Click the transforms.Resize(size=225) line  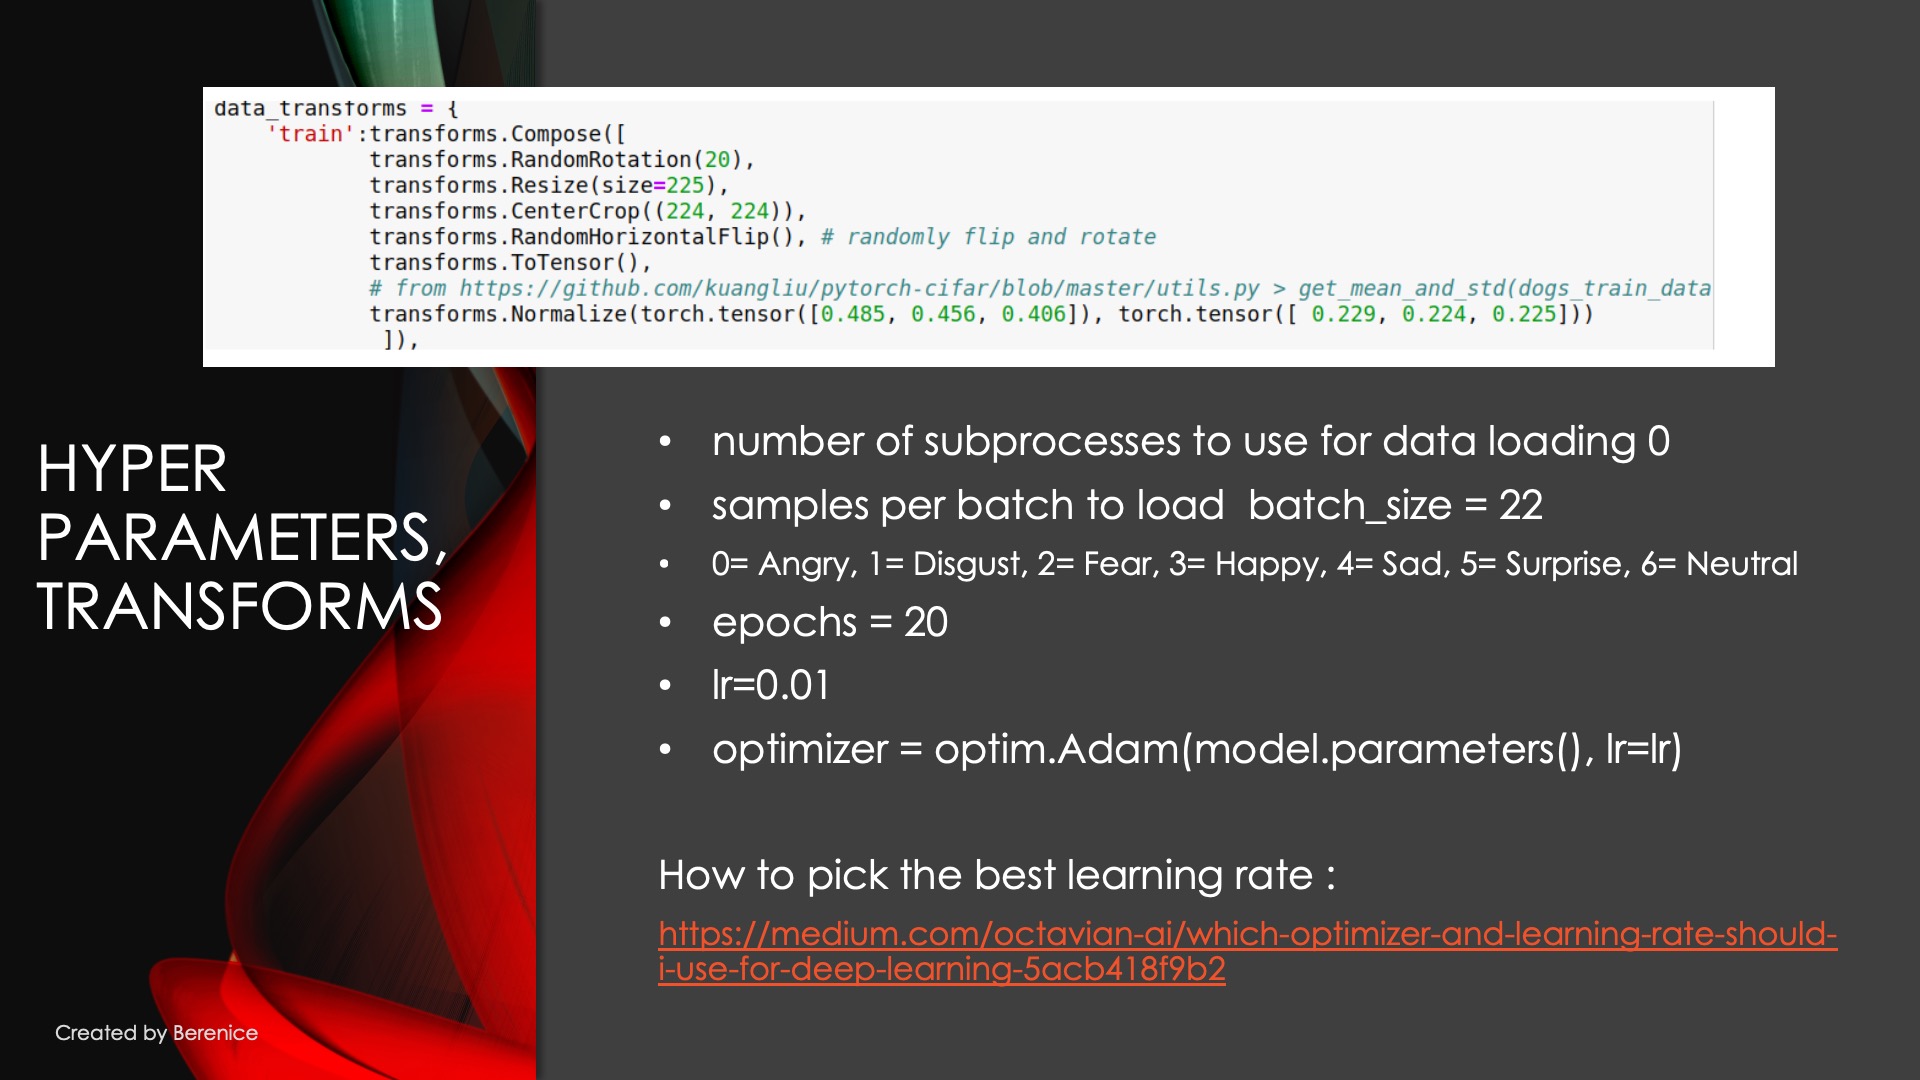coord(548,186)
